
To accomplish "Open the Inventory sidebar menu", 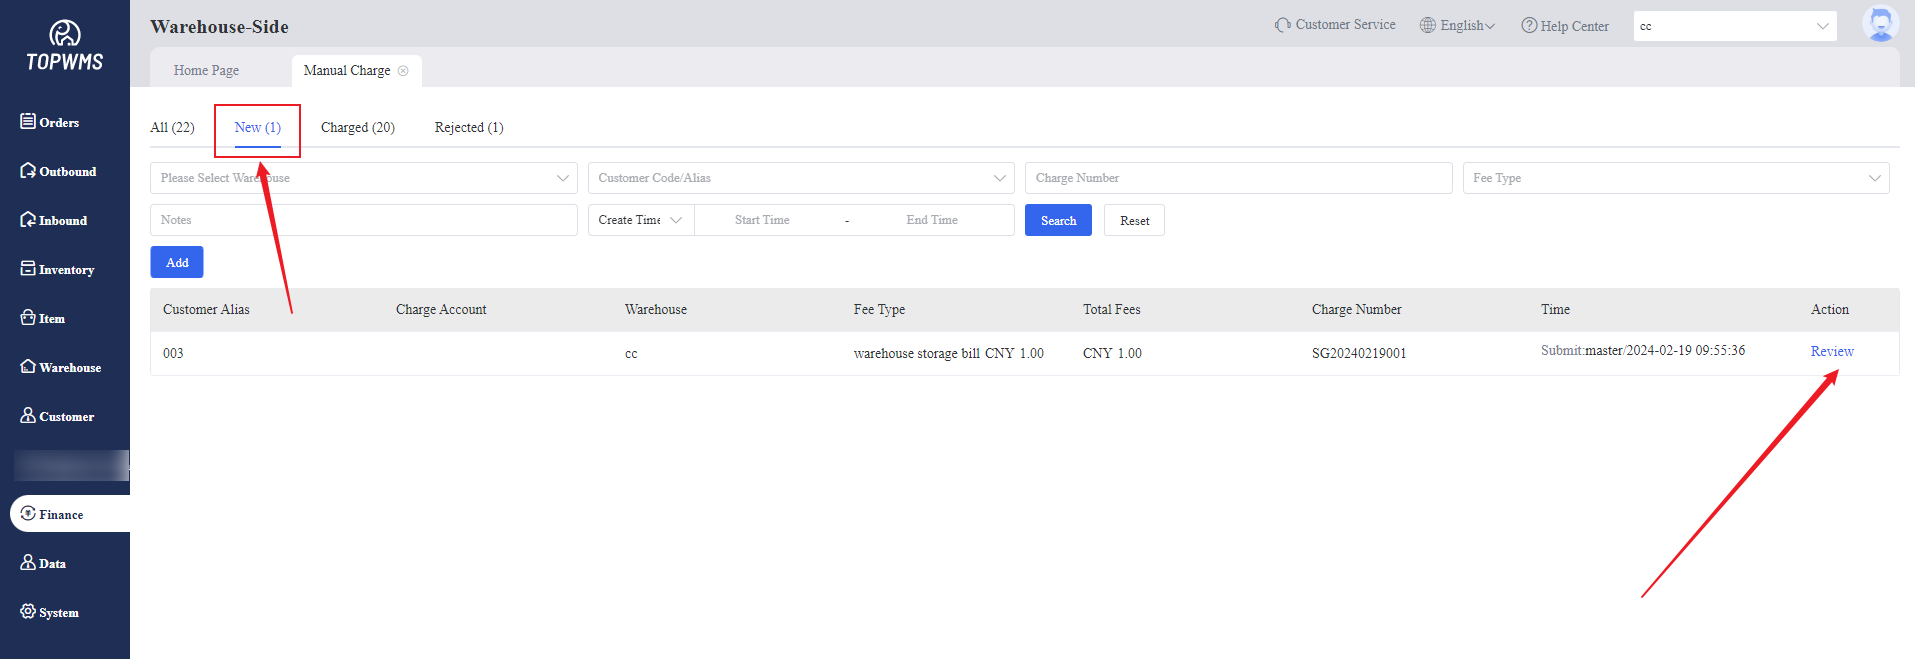I will 58,269.
